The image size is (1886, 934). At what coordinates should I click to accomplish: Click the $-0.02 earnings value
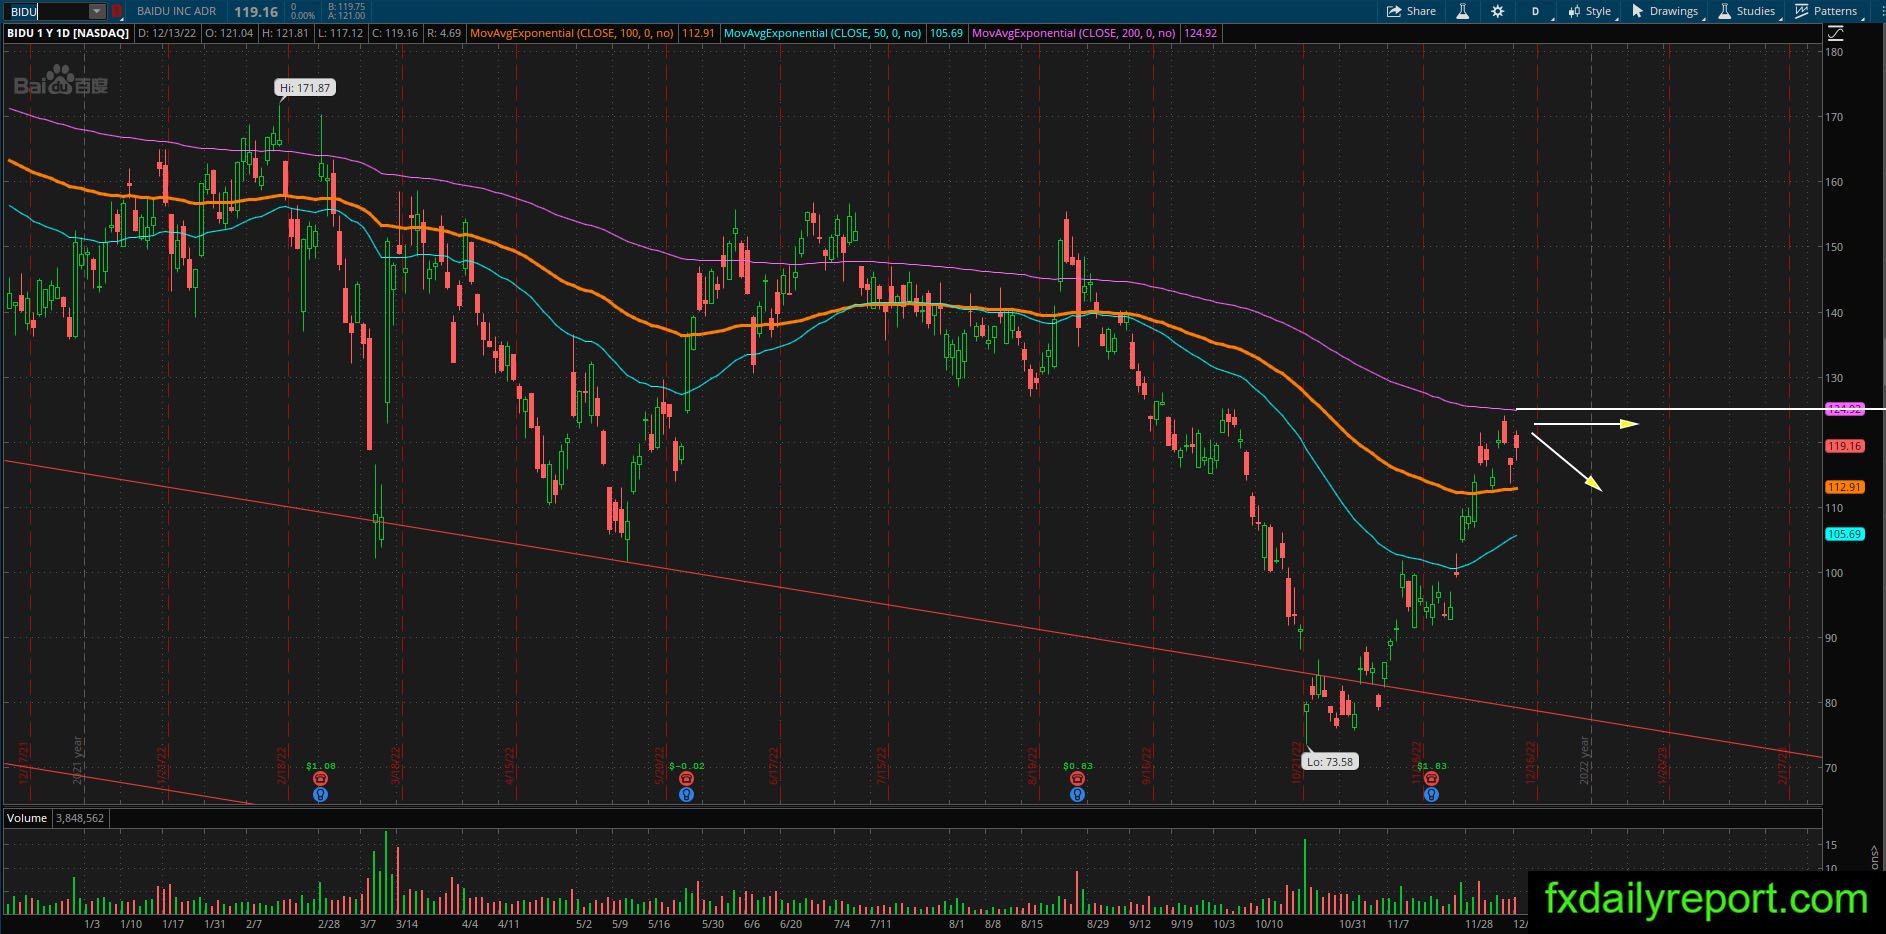click(x=686, y=766)
